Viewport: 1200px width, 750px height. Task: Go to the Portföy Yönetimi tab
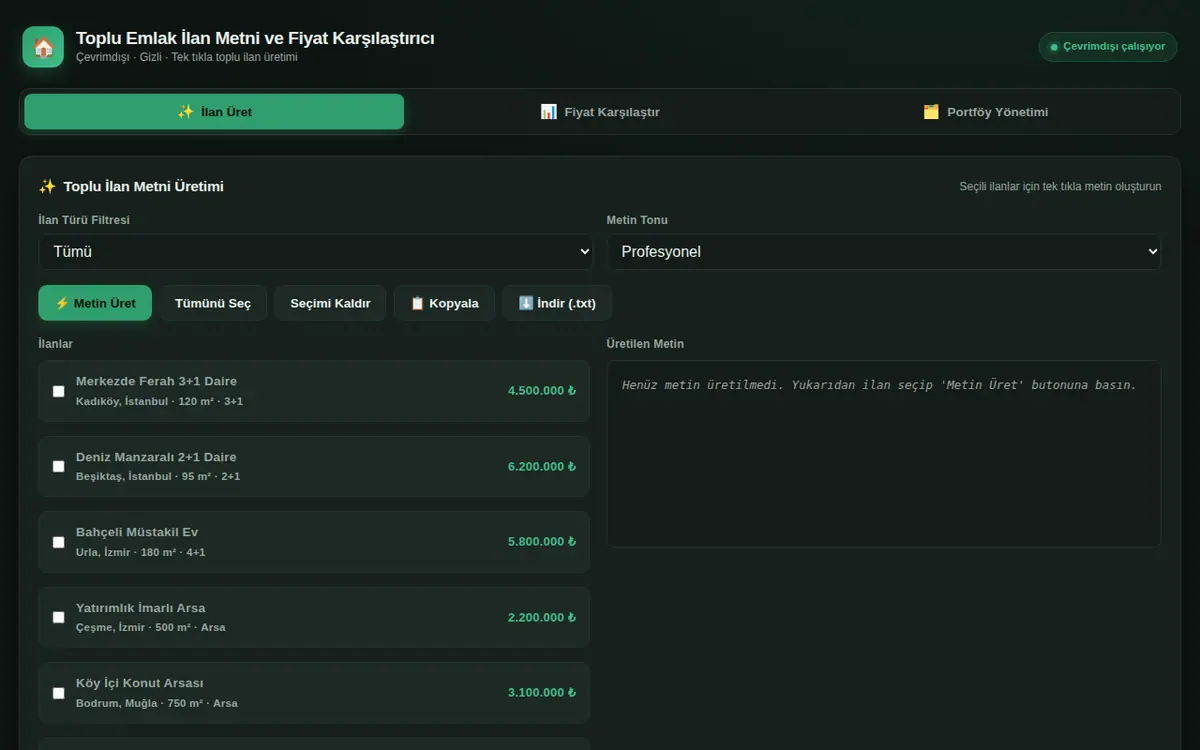coord(986,112)
